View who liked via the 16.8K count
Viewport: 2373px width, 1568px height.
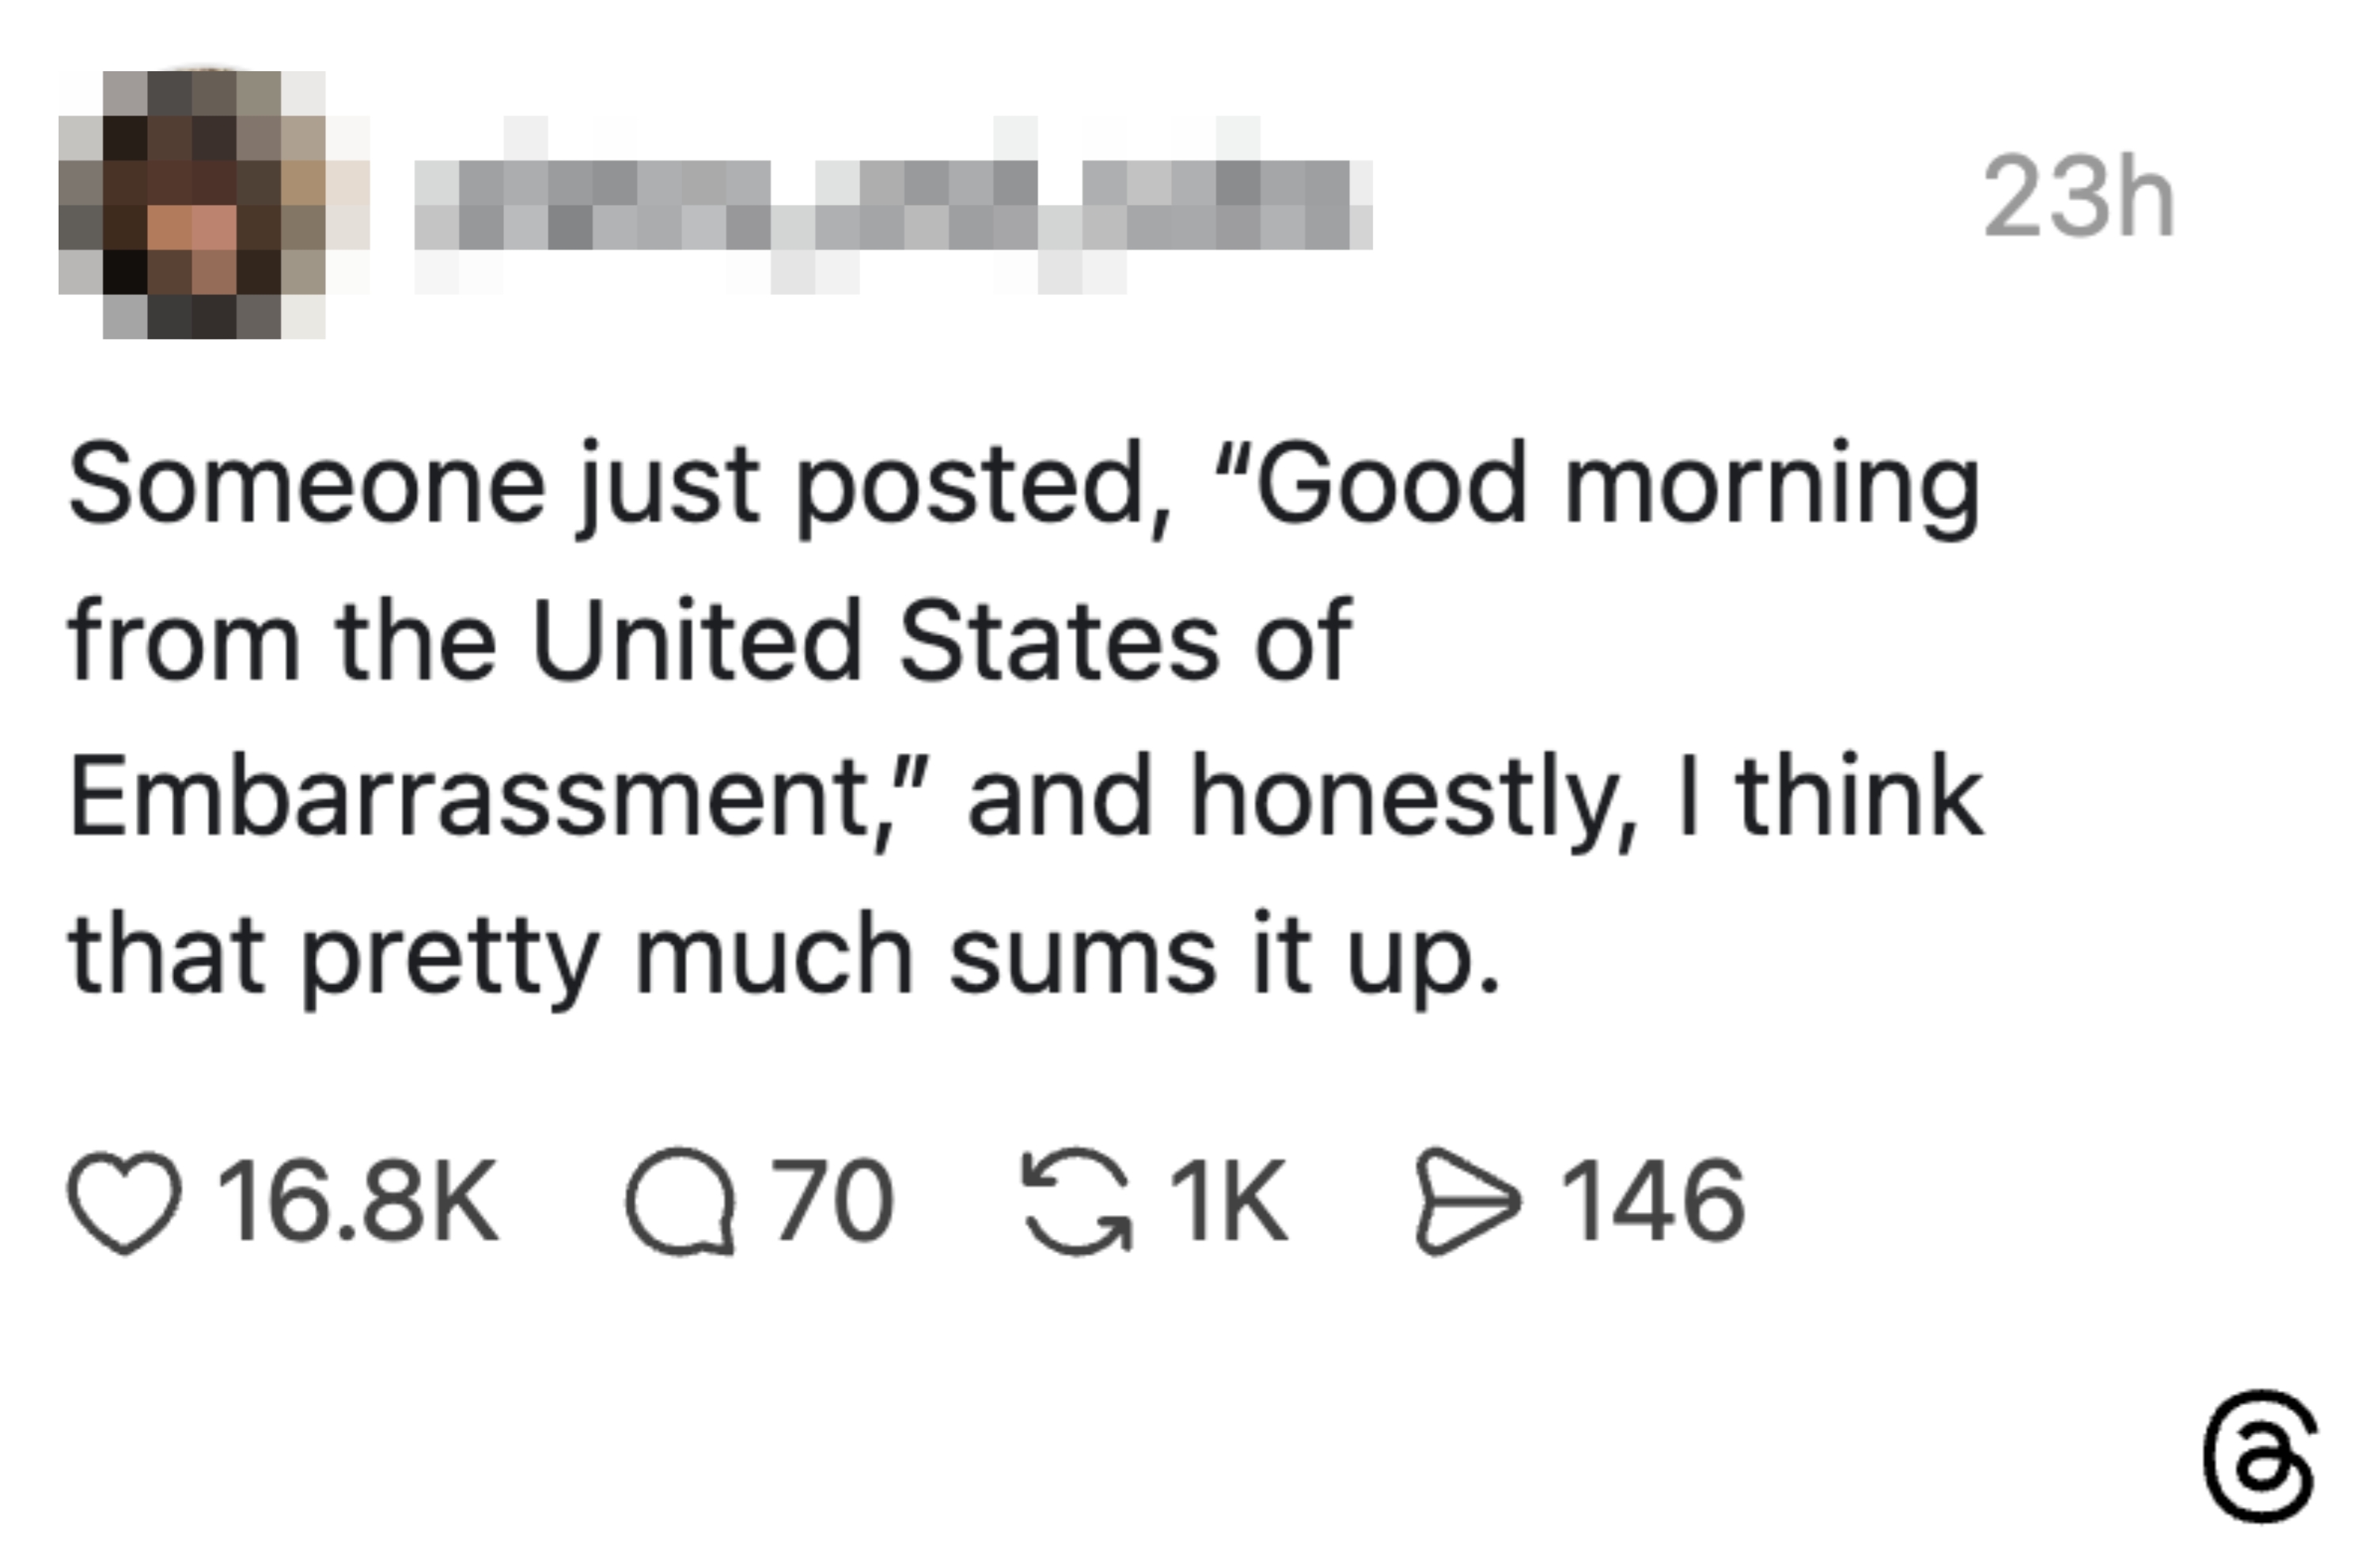(x=357, y=1201)
